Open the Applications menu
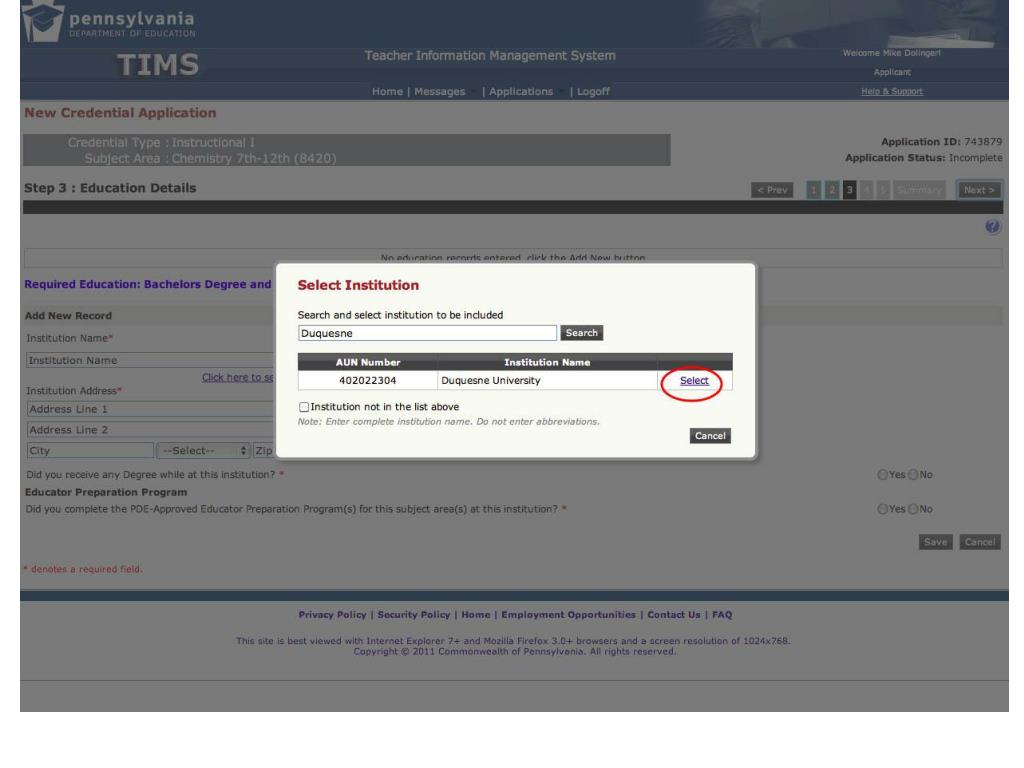The height and width of the screenshot is (768, 1024). tap(520, 91)
